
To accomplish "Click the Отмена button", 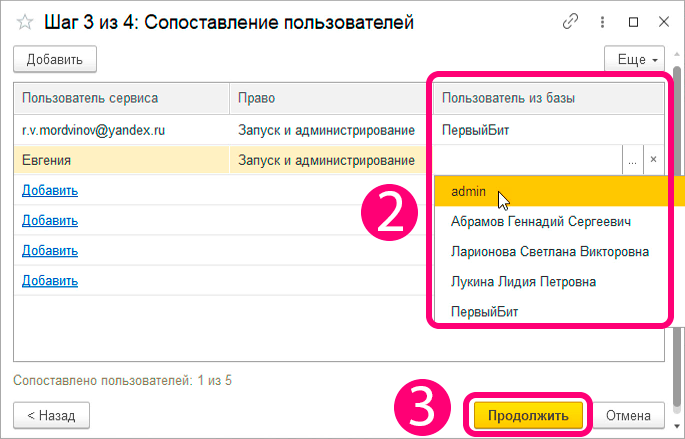I will pos(628,415).
